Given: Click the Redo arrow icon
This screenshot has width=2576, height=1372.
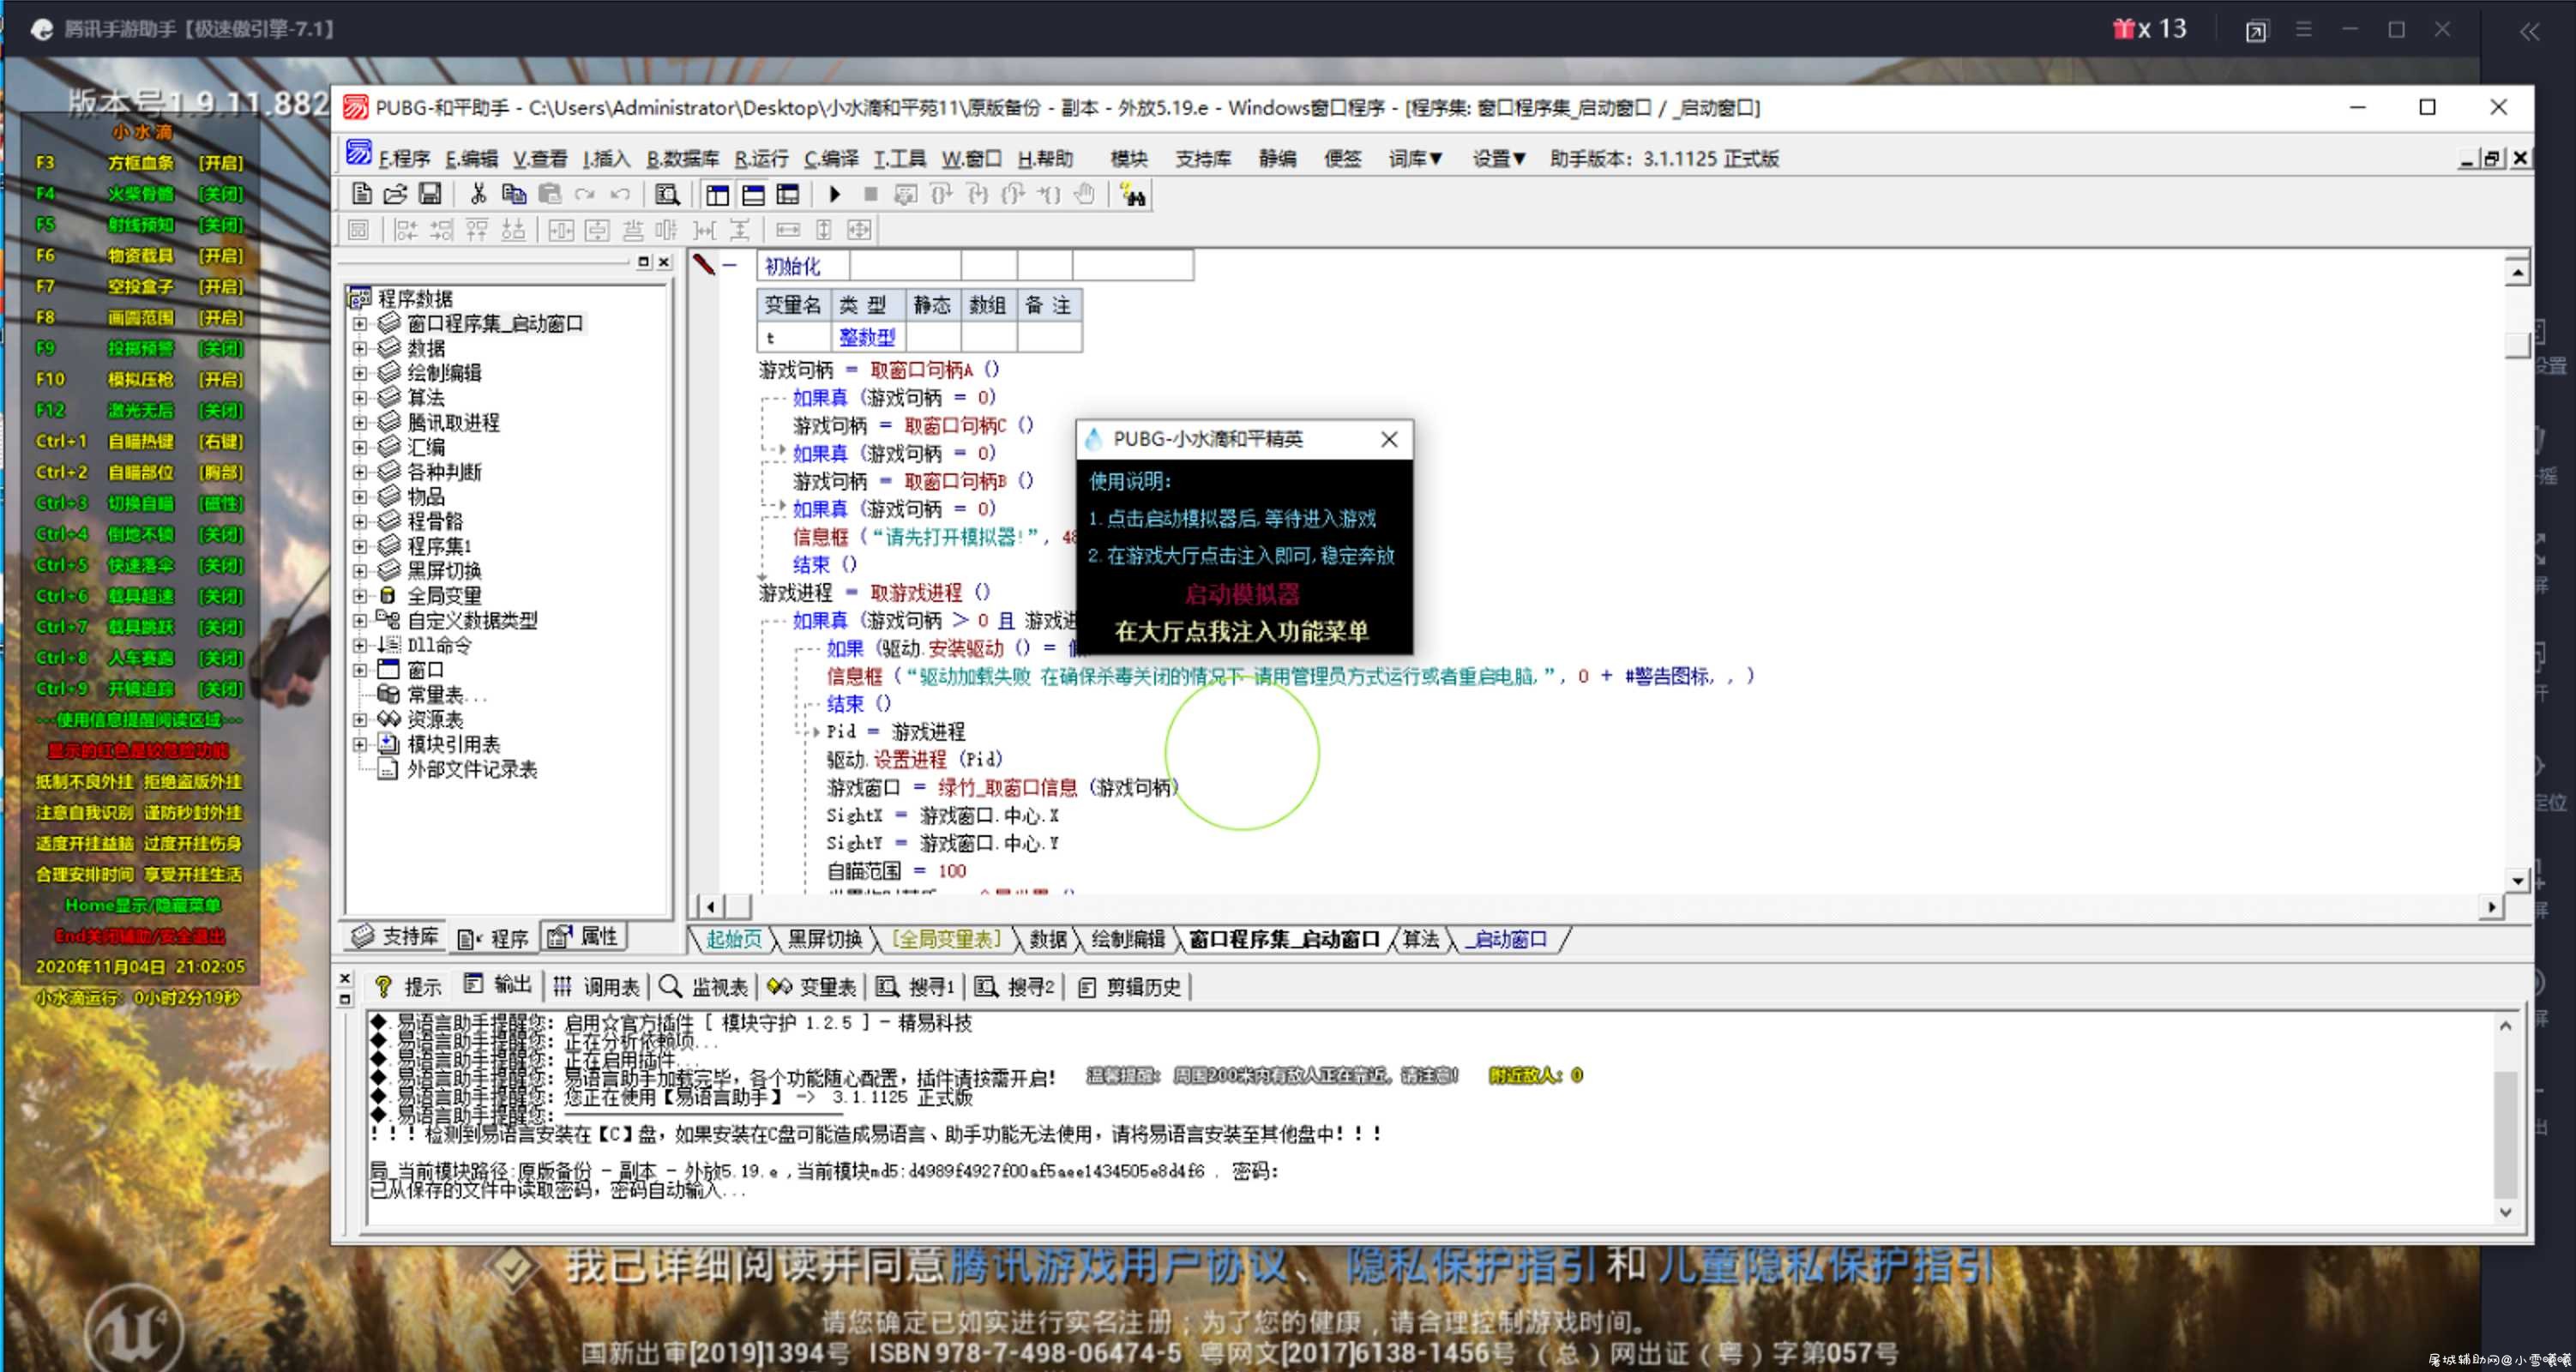Looking at the screenshot, I should pos(585,194).
